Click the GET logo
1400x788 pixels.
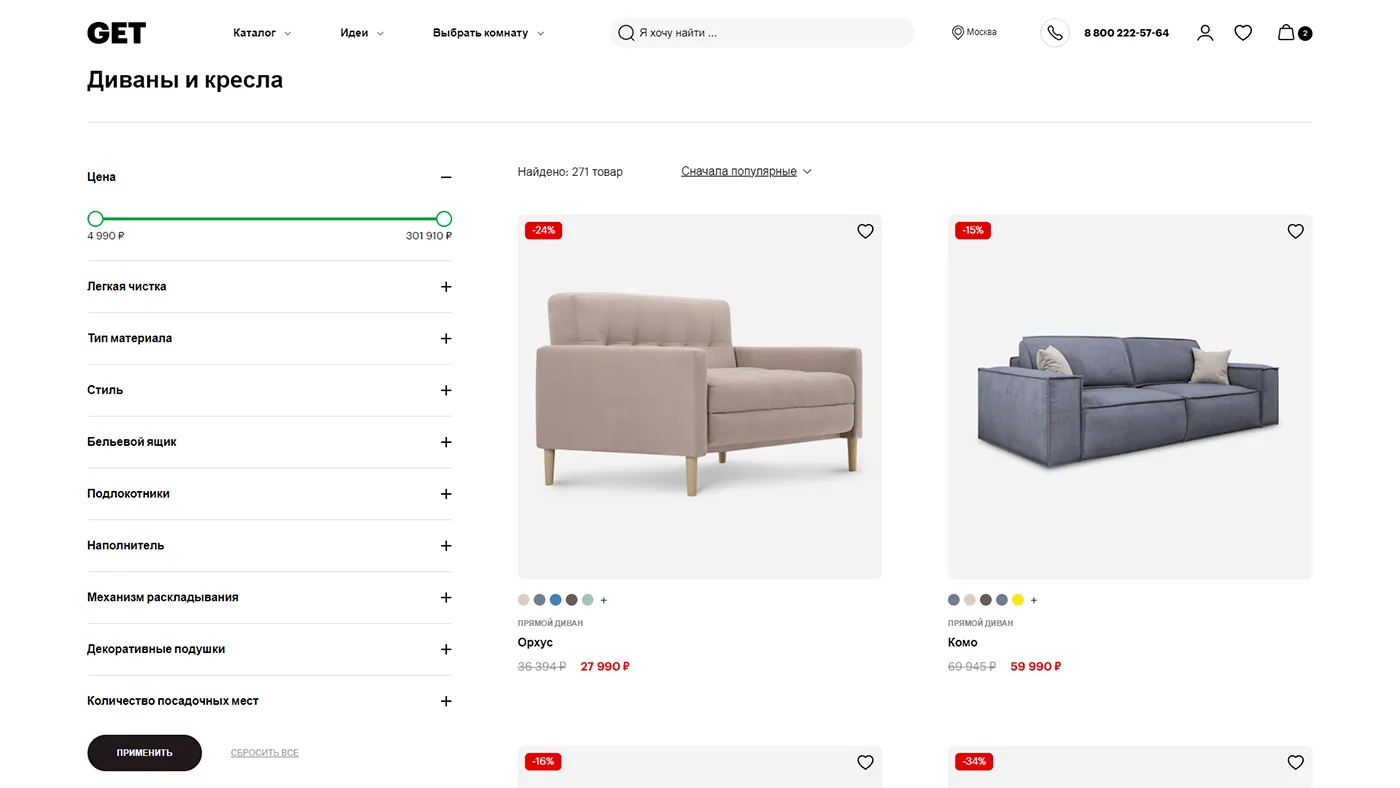116,33
